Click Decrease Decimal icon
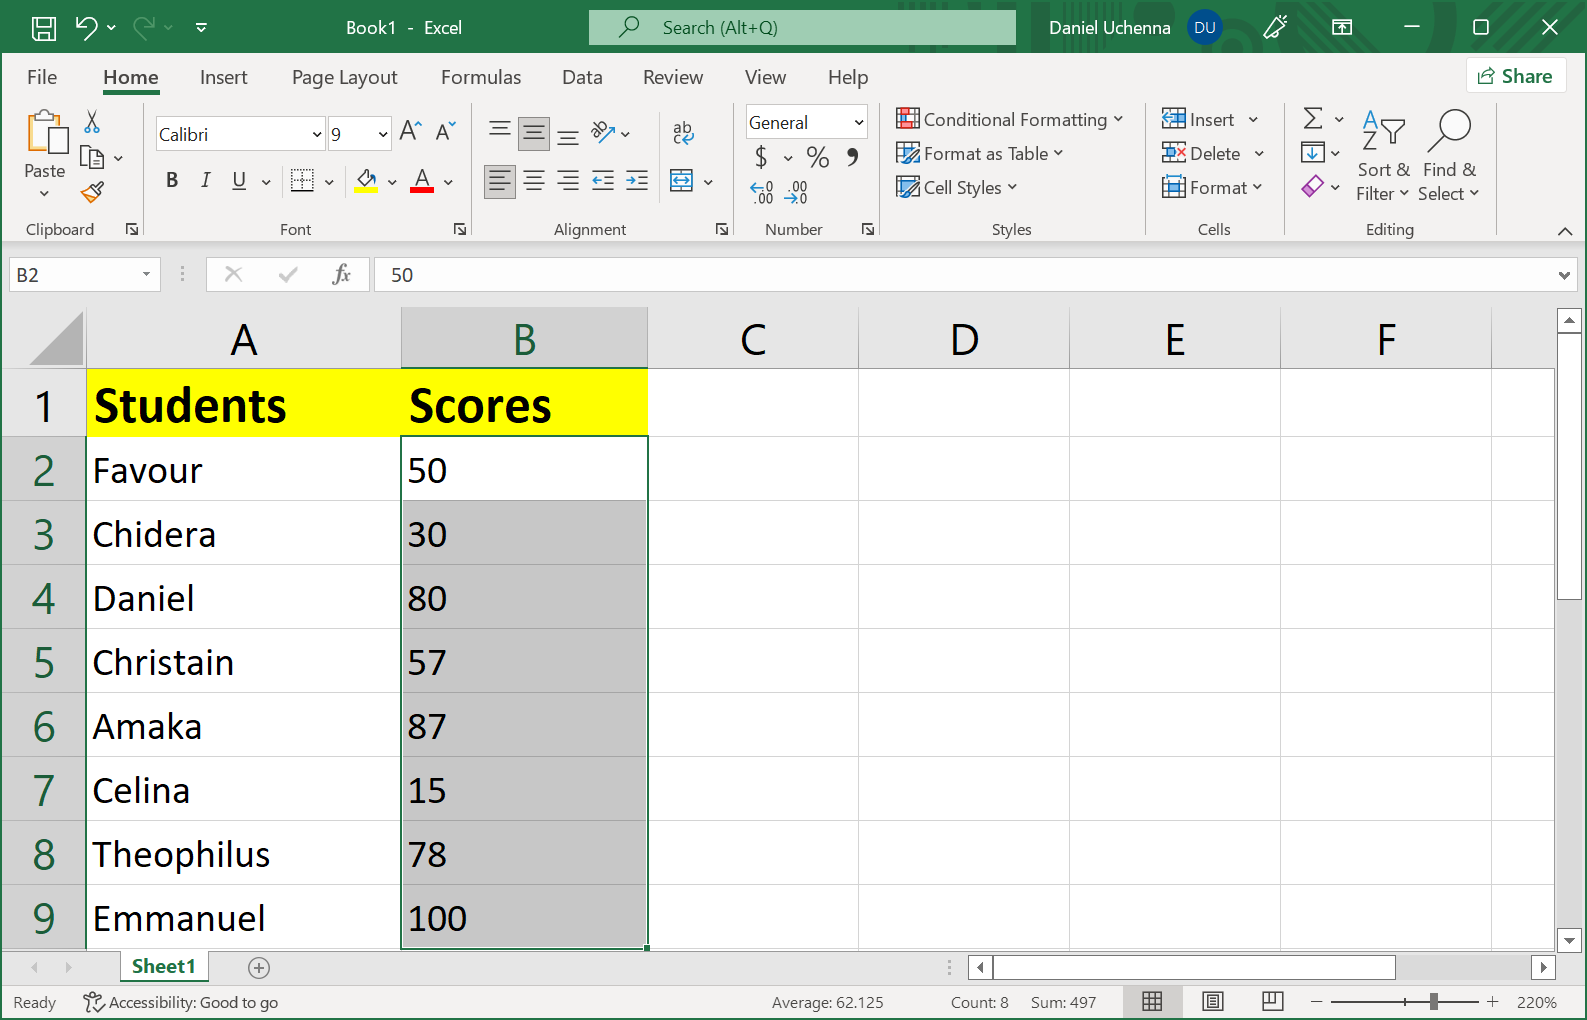 [x=797, y=192]
